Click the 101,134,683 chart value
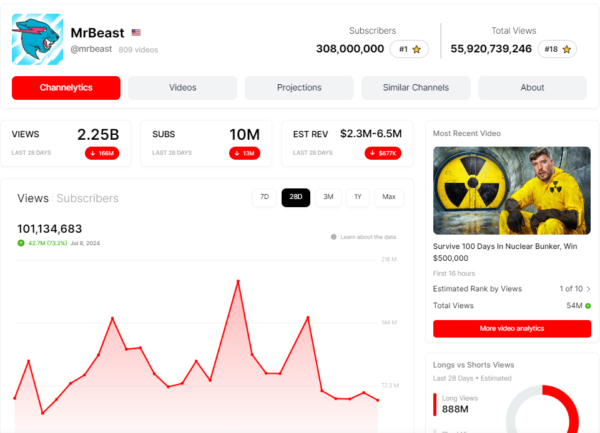Image resolution: width=600 pixels, height=433 pixels. click(50, 229)
